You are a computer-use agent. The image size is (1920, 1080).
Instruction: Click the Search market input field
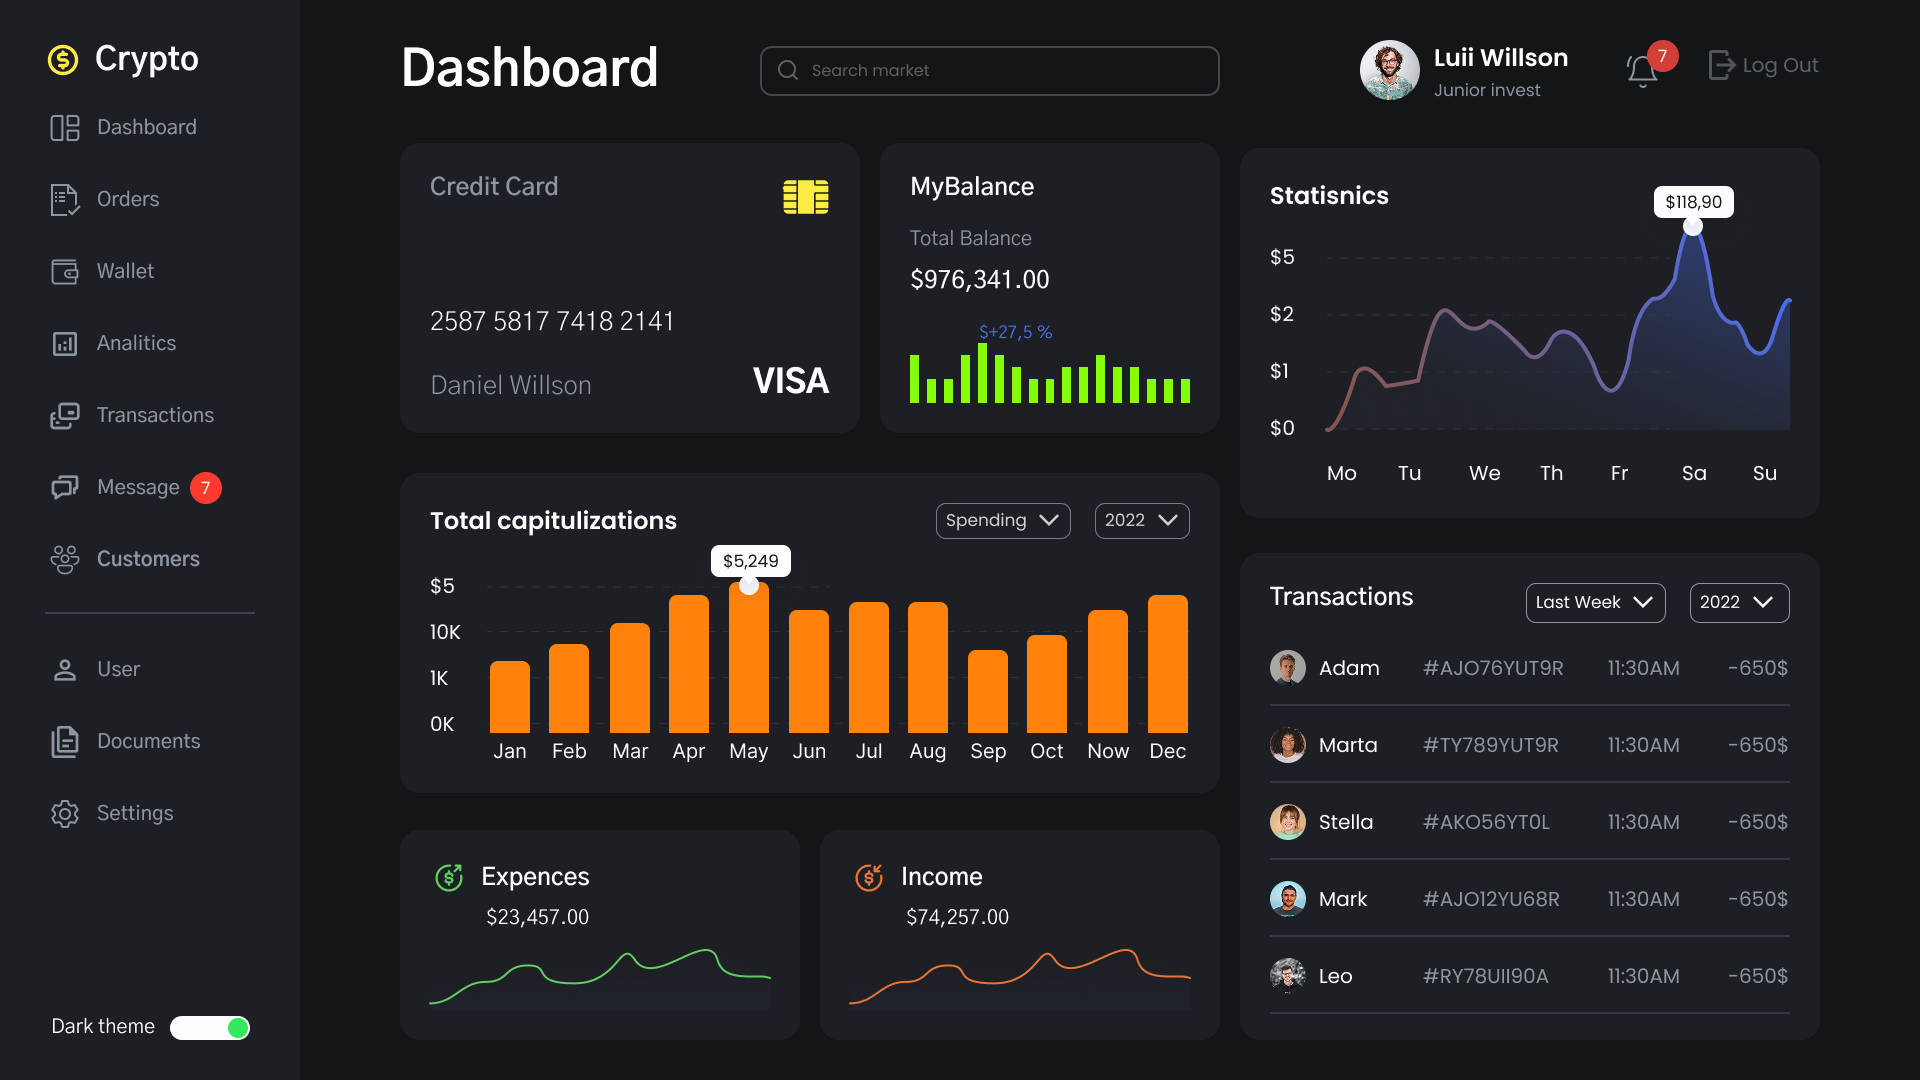pyautogui.click(x=989, y=70)
